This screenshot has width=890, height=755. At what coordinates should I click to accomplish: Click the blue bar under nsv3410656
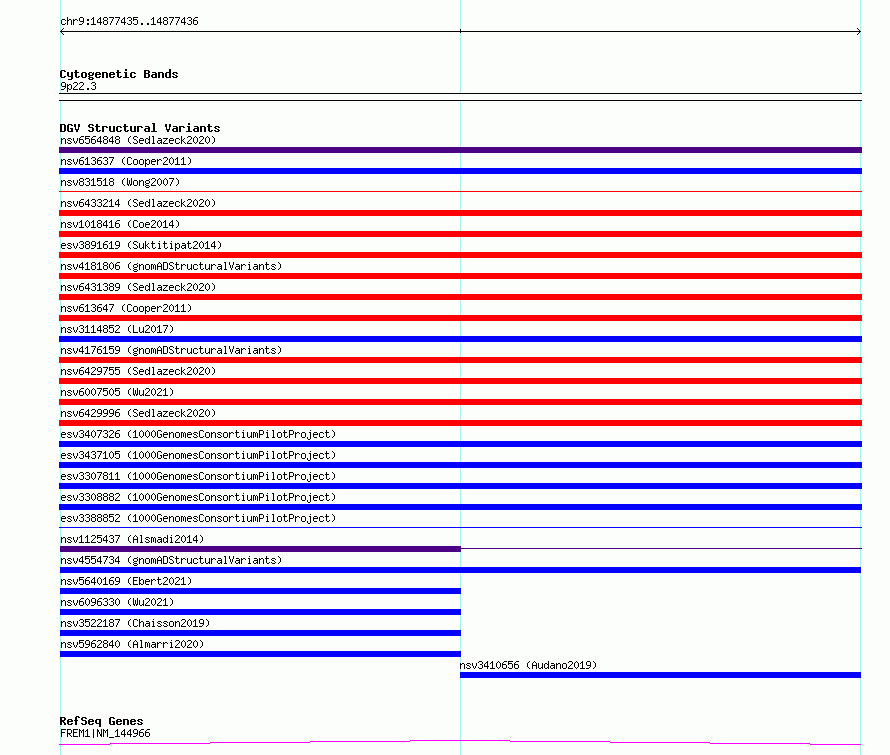[x=661, y=675]
